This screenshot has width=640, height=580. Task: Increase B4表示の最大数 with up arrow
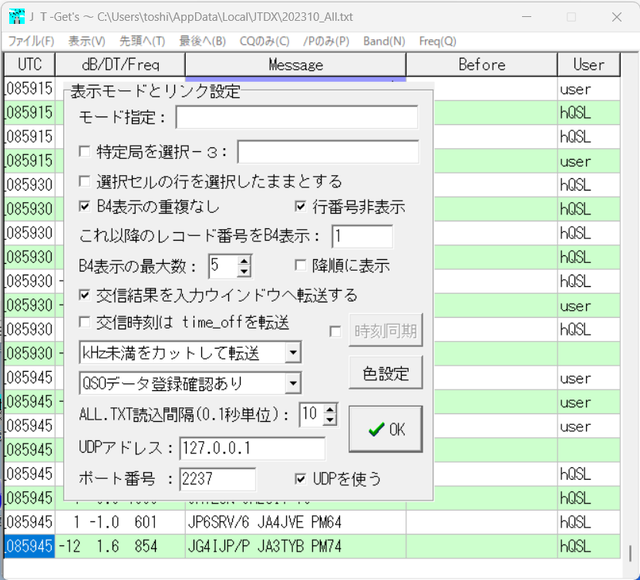[244, 261]
